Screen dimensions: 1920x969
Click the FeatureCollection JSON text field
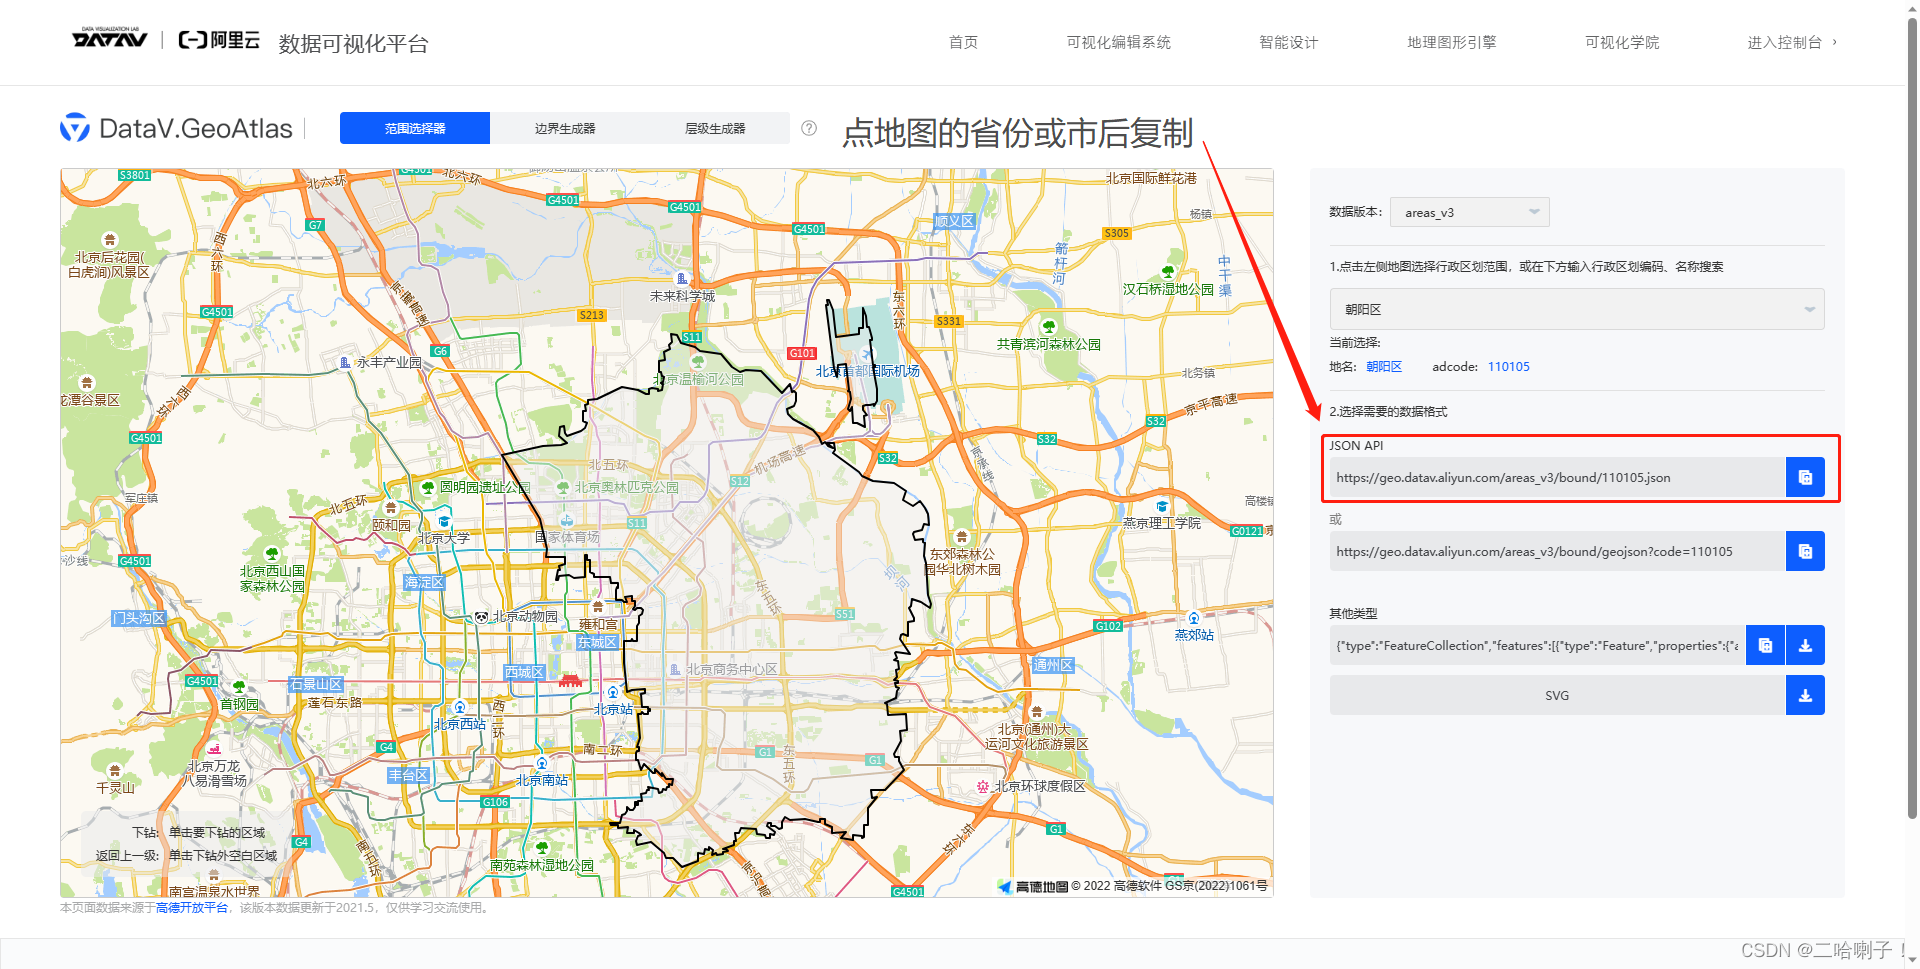point(1537,645)
